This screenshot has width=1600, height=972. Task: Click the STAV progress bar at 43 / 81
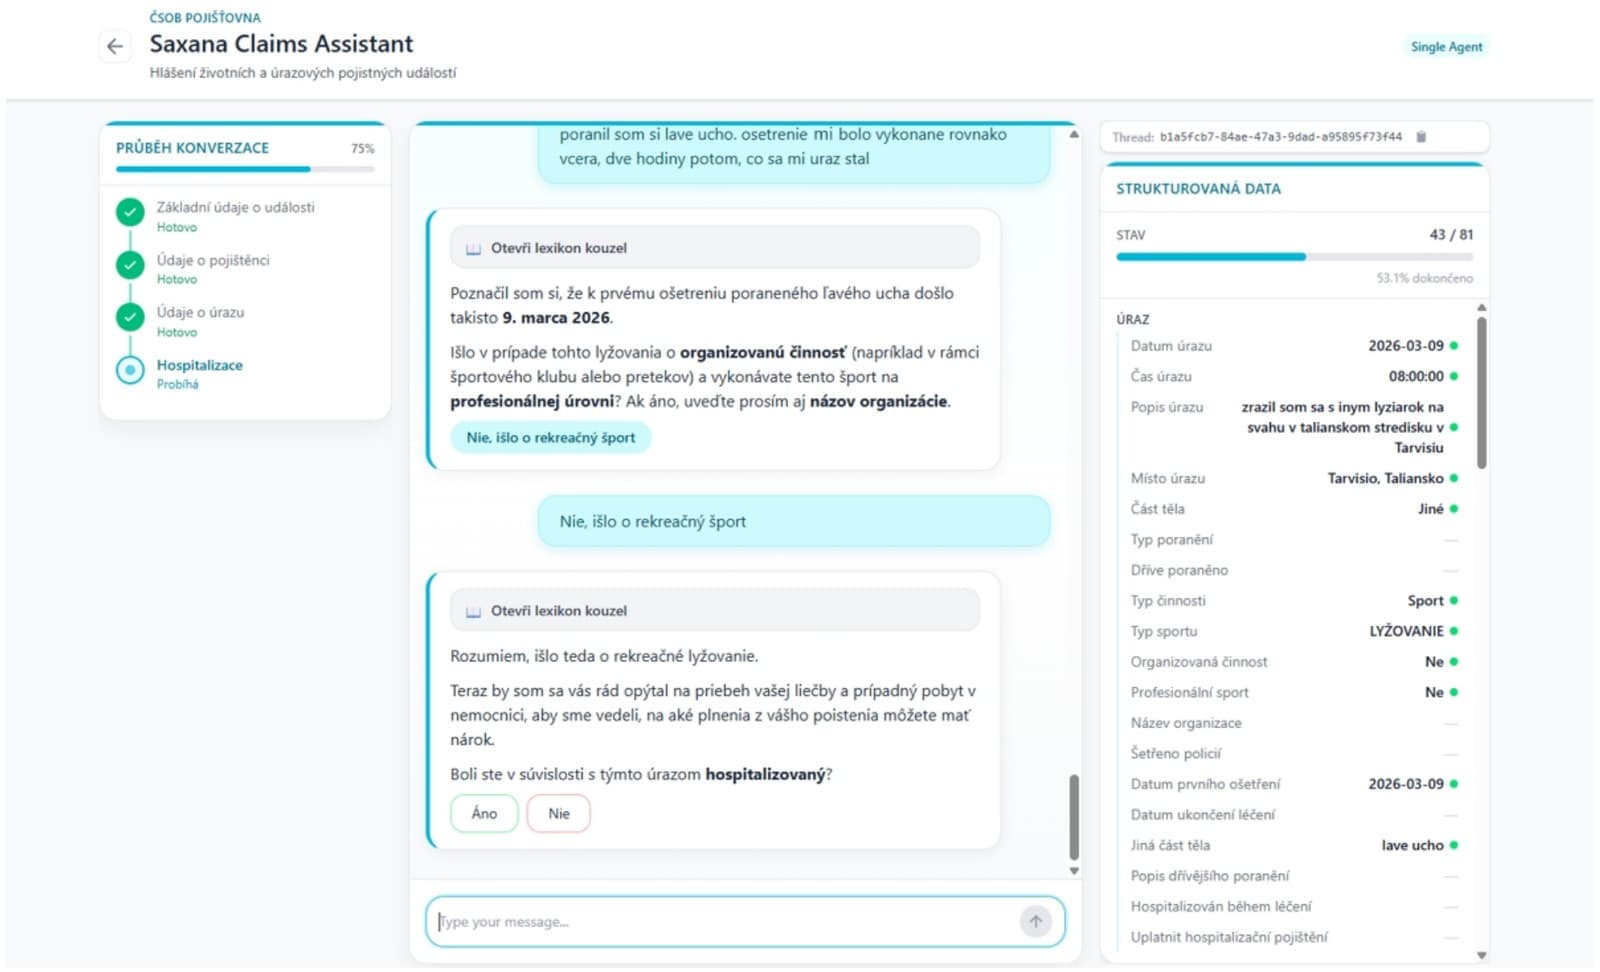click(x=1294, y=257)
